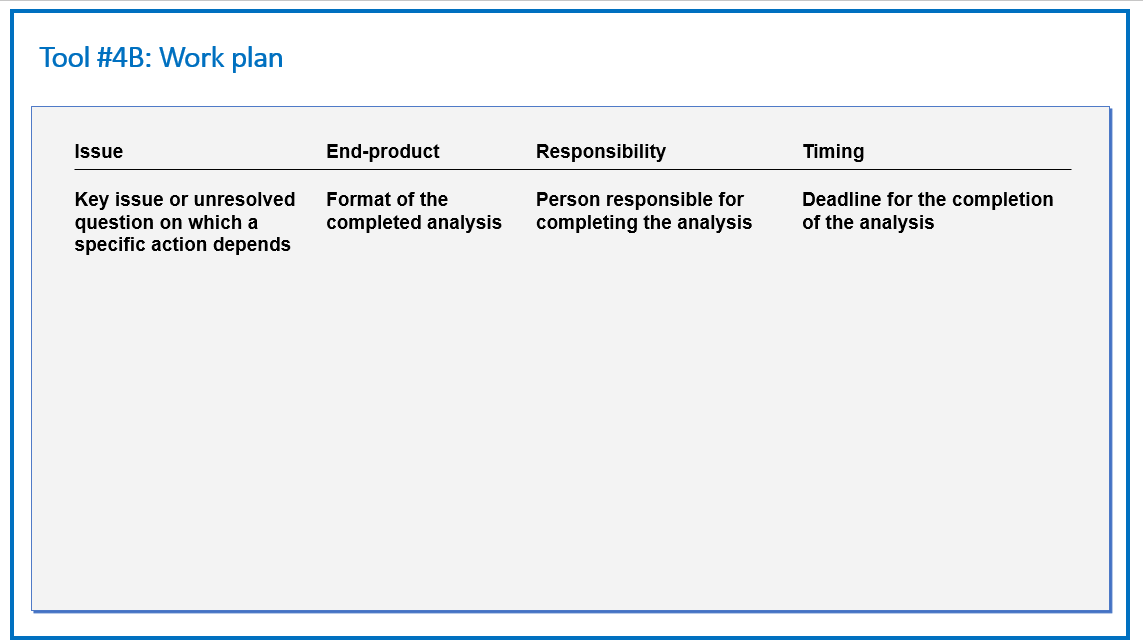Select the "Key issue or unresolved" text line
Viewport: 1143px width, 644px height.
coord(184,199)
